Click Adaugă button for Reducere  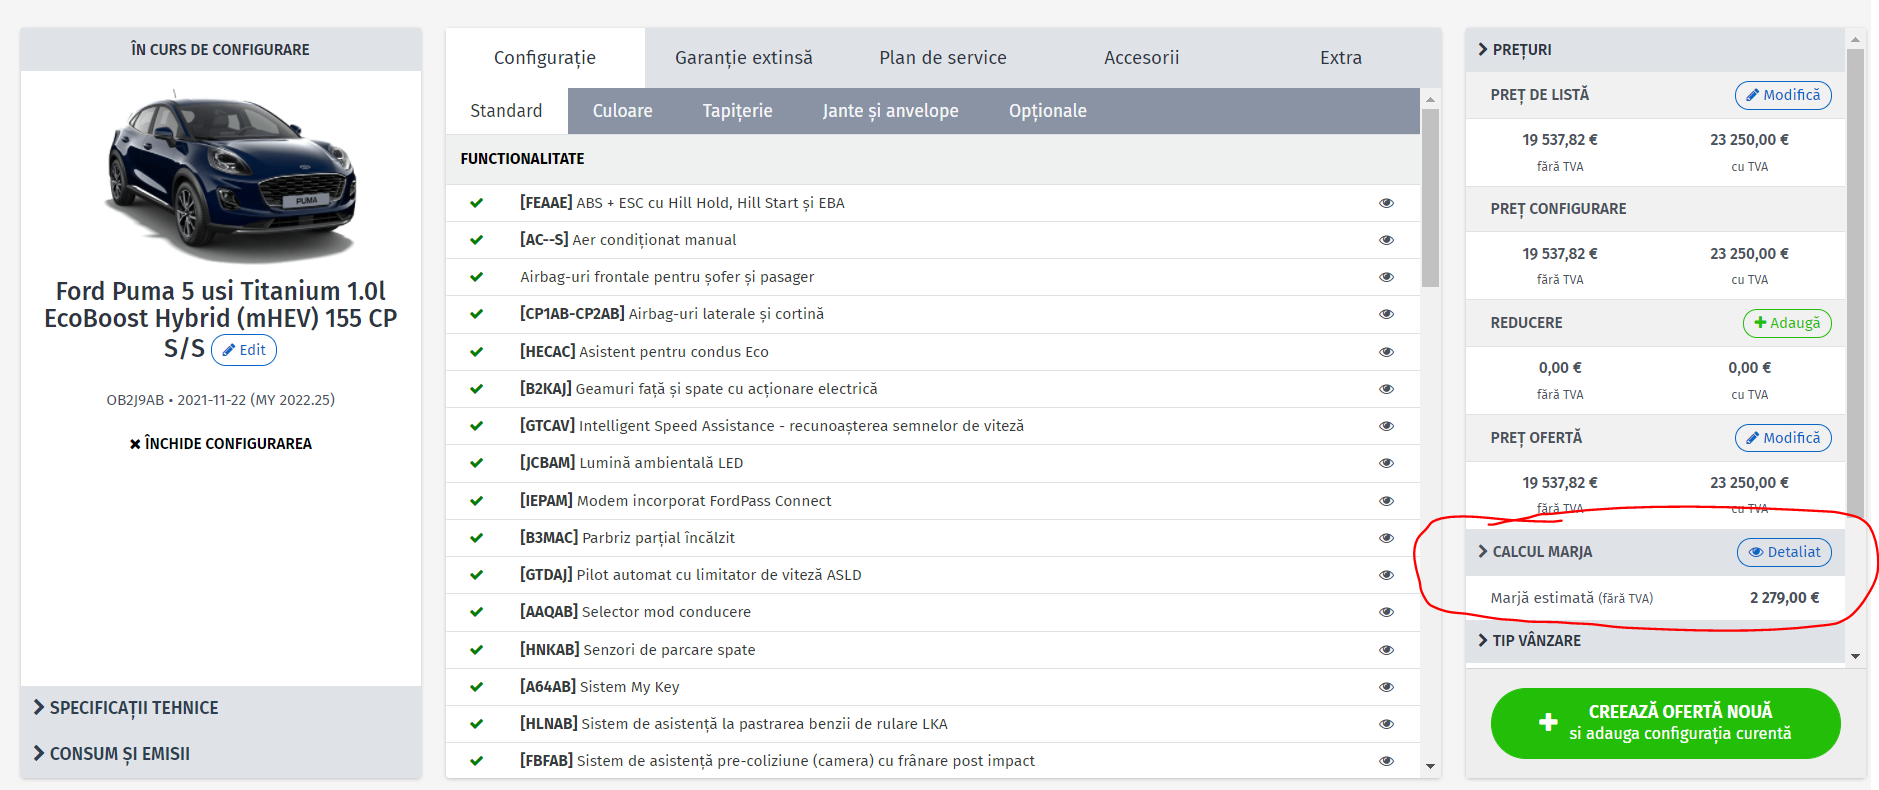click(x=1787, y=323)
